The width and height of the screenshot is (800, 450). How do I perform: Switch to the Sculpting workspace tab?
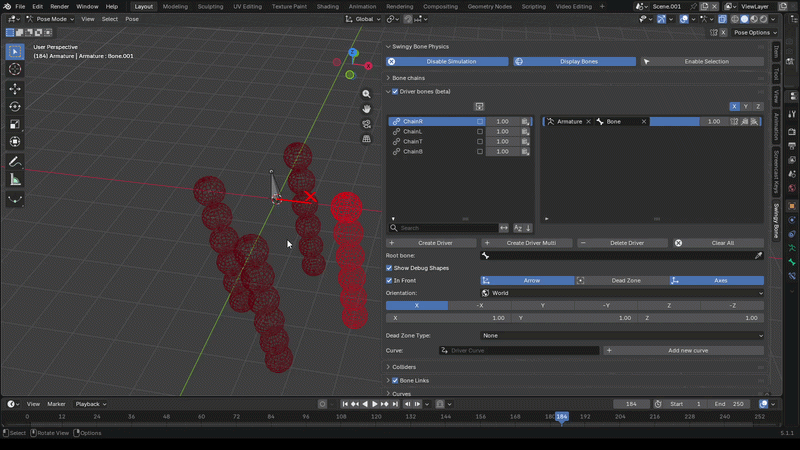[210, 7]
